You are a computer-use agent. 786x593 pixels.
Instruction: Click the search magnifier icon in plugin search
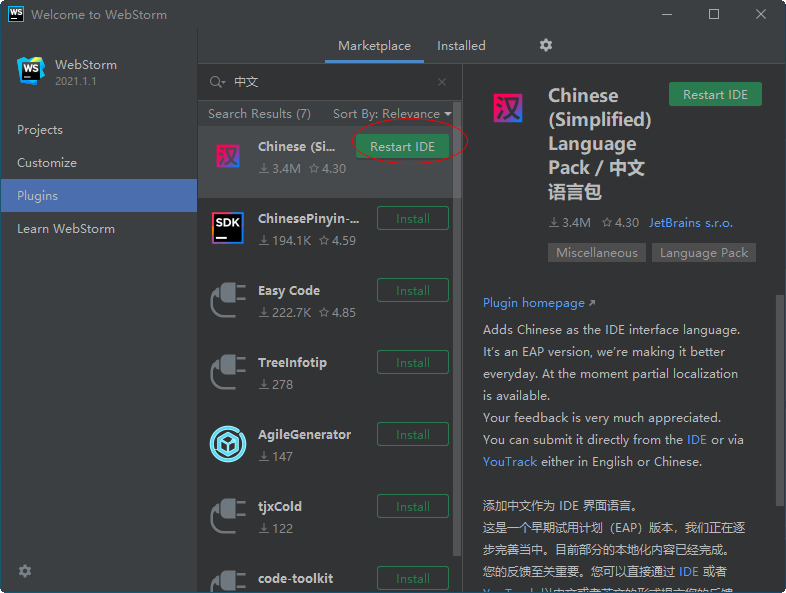[217, 82]
